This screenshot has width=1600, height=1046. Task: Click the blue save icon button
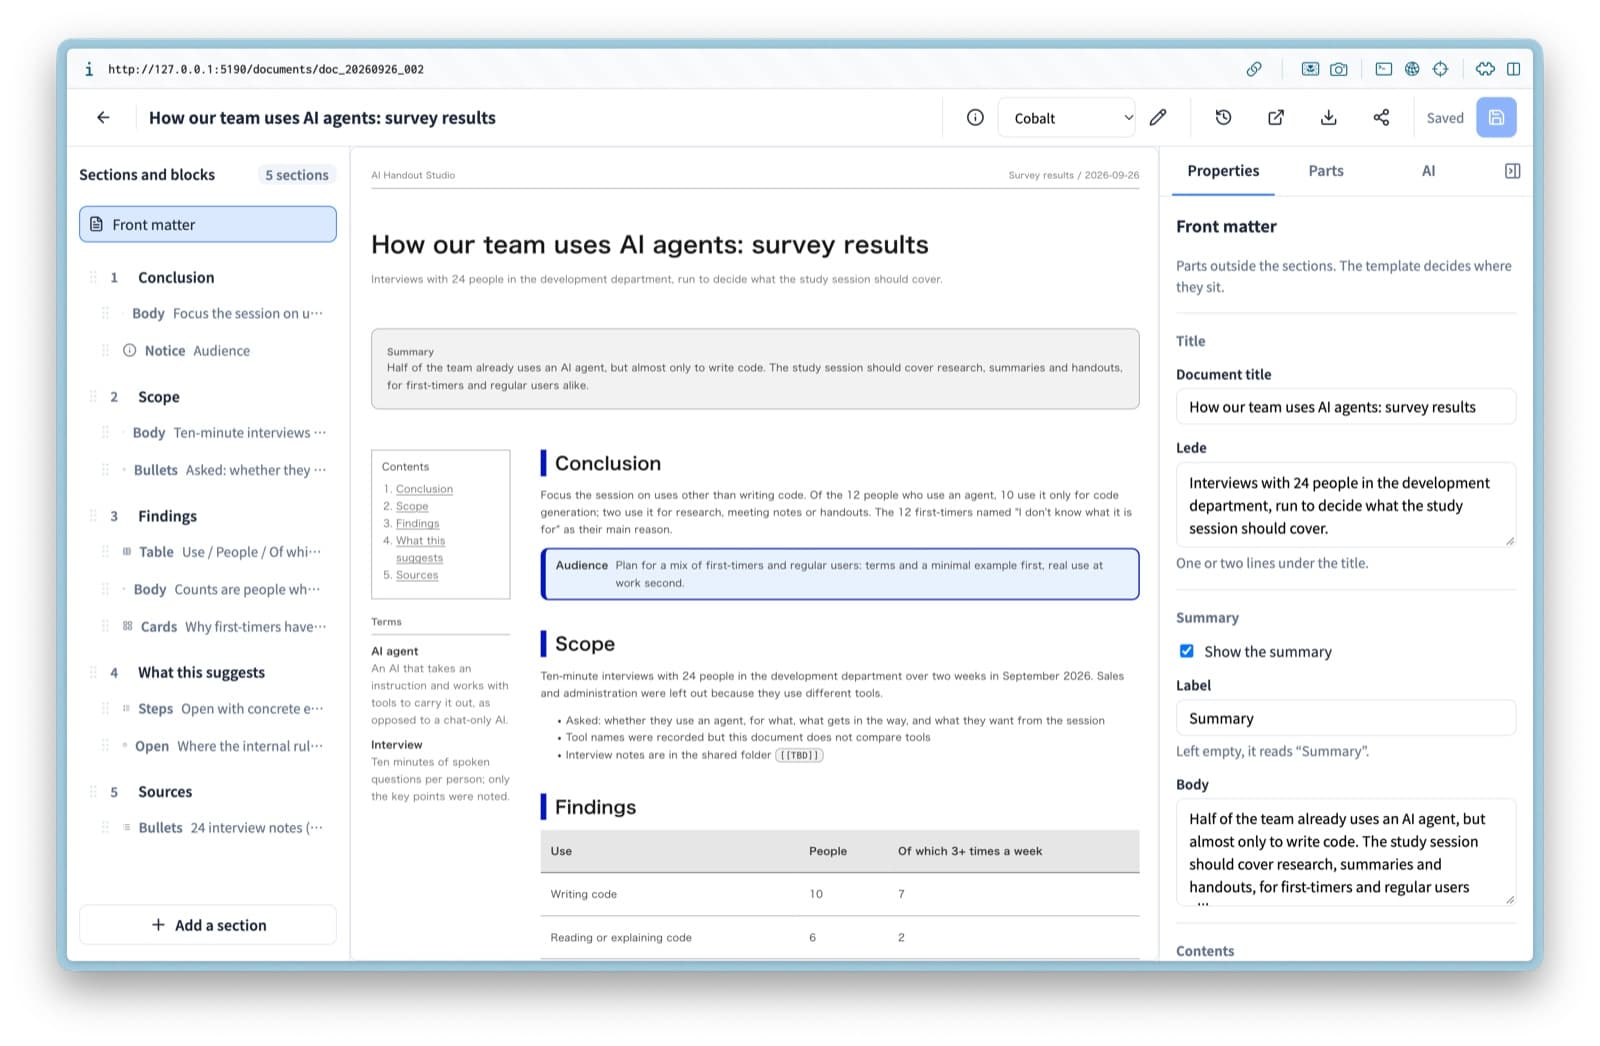(x=1496, y=118)
